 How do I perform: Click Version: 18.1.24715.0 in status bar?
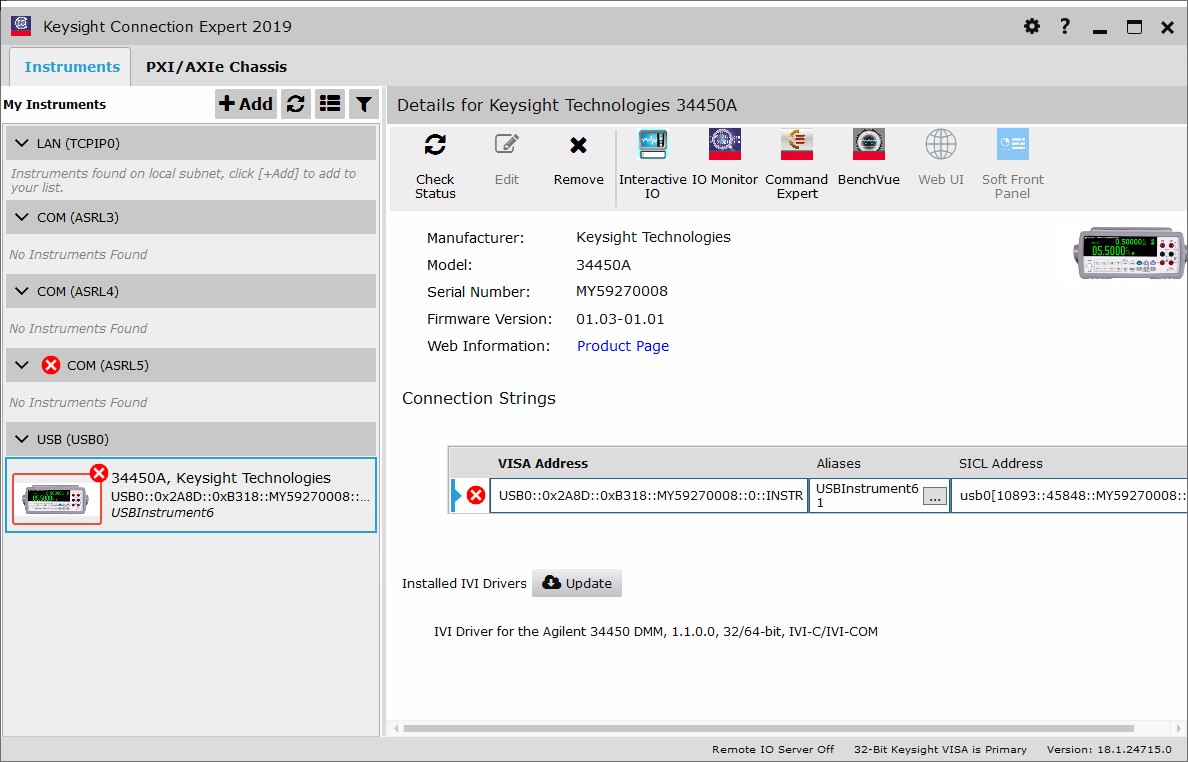pos(1109,749)
